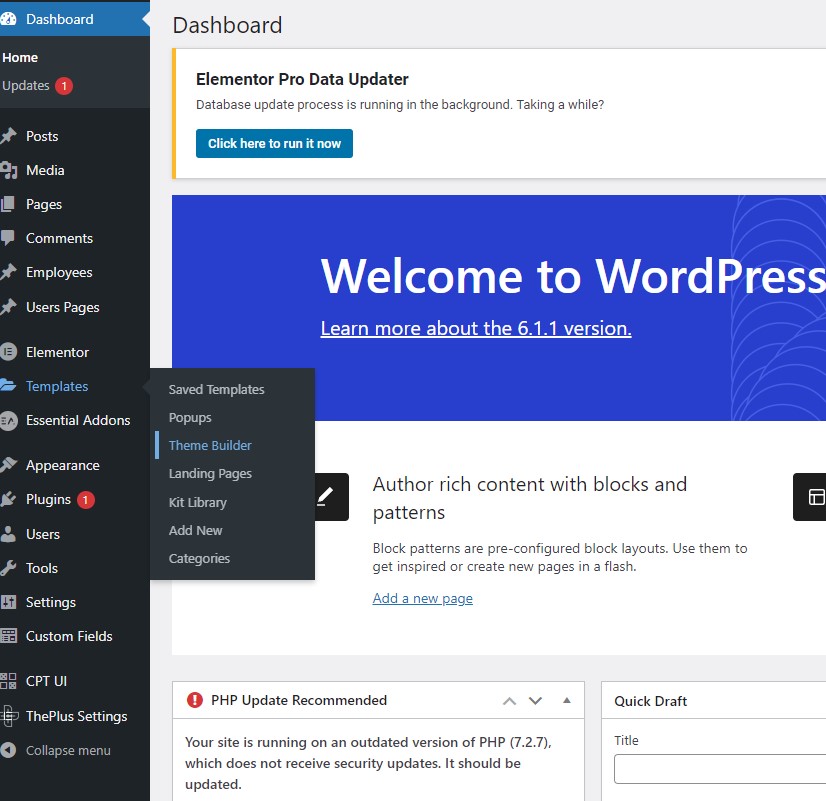Select Theme Builder in Templates flyout

[210, 445]
